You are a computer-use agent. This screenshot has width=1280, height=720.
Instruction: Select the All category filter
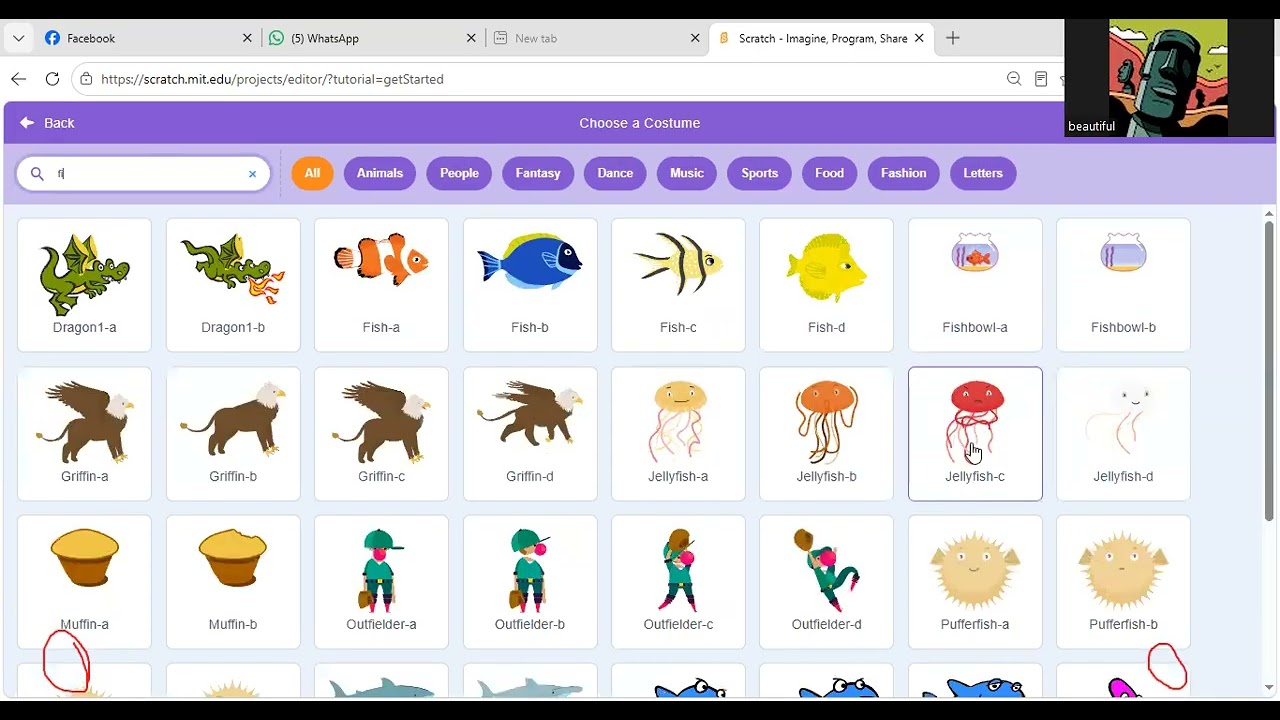(x=312, y=173)
